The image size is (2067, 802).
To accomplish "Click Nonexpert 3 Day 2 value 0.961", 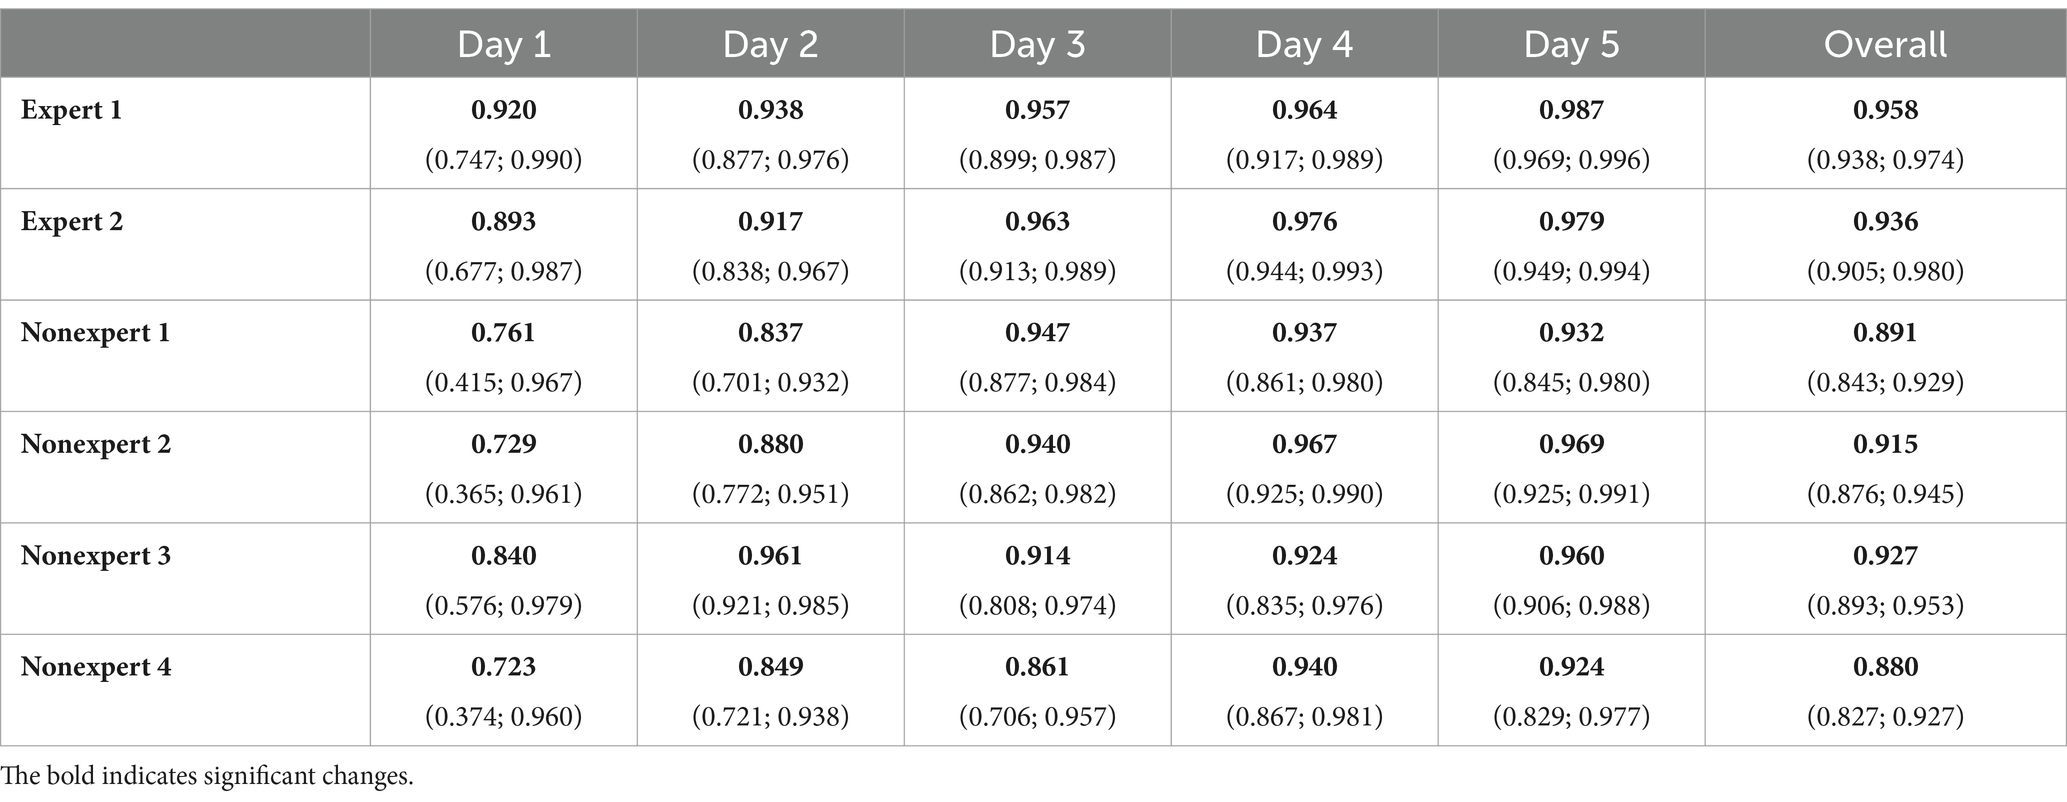I will pyautogui.click(x=771, y=555).
